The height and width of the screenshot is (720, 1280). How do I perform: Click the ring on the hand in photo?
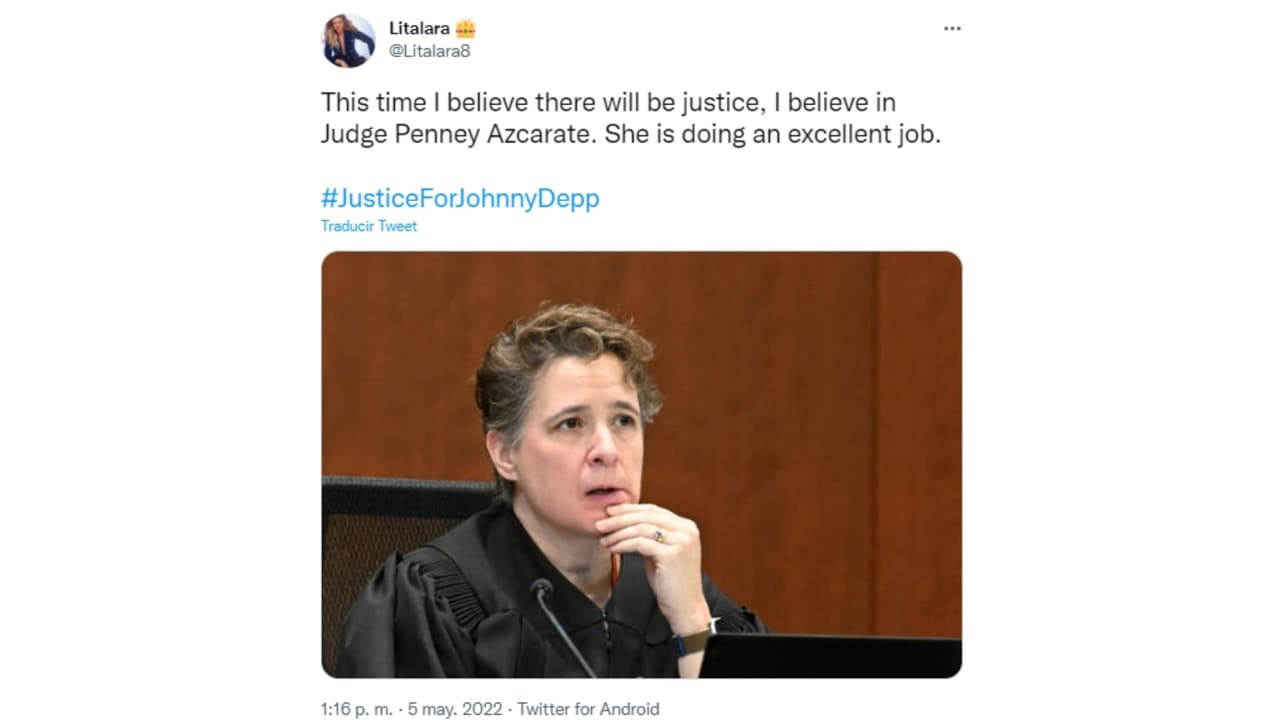point(659,537)
